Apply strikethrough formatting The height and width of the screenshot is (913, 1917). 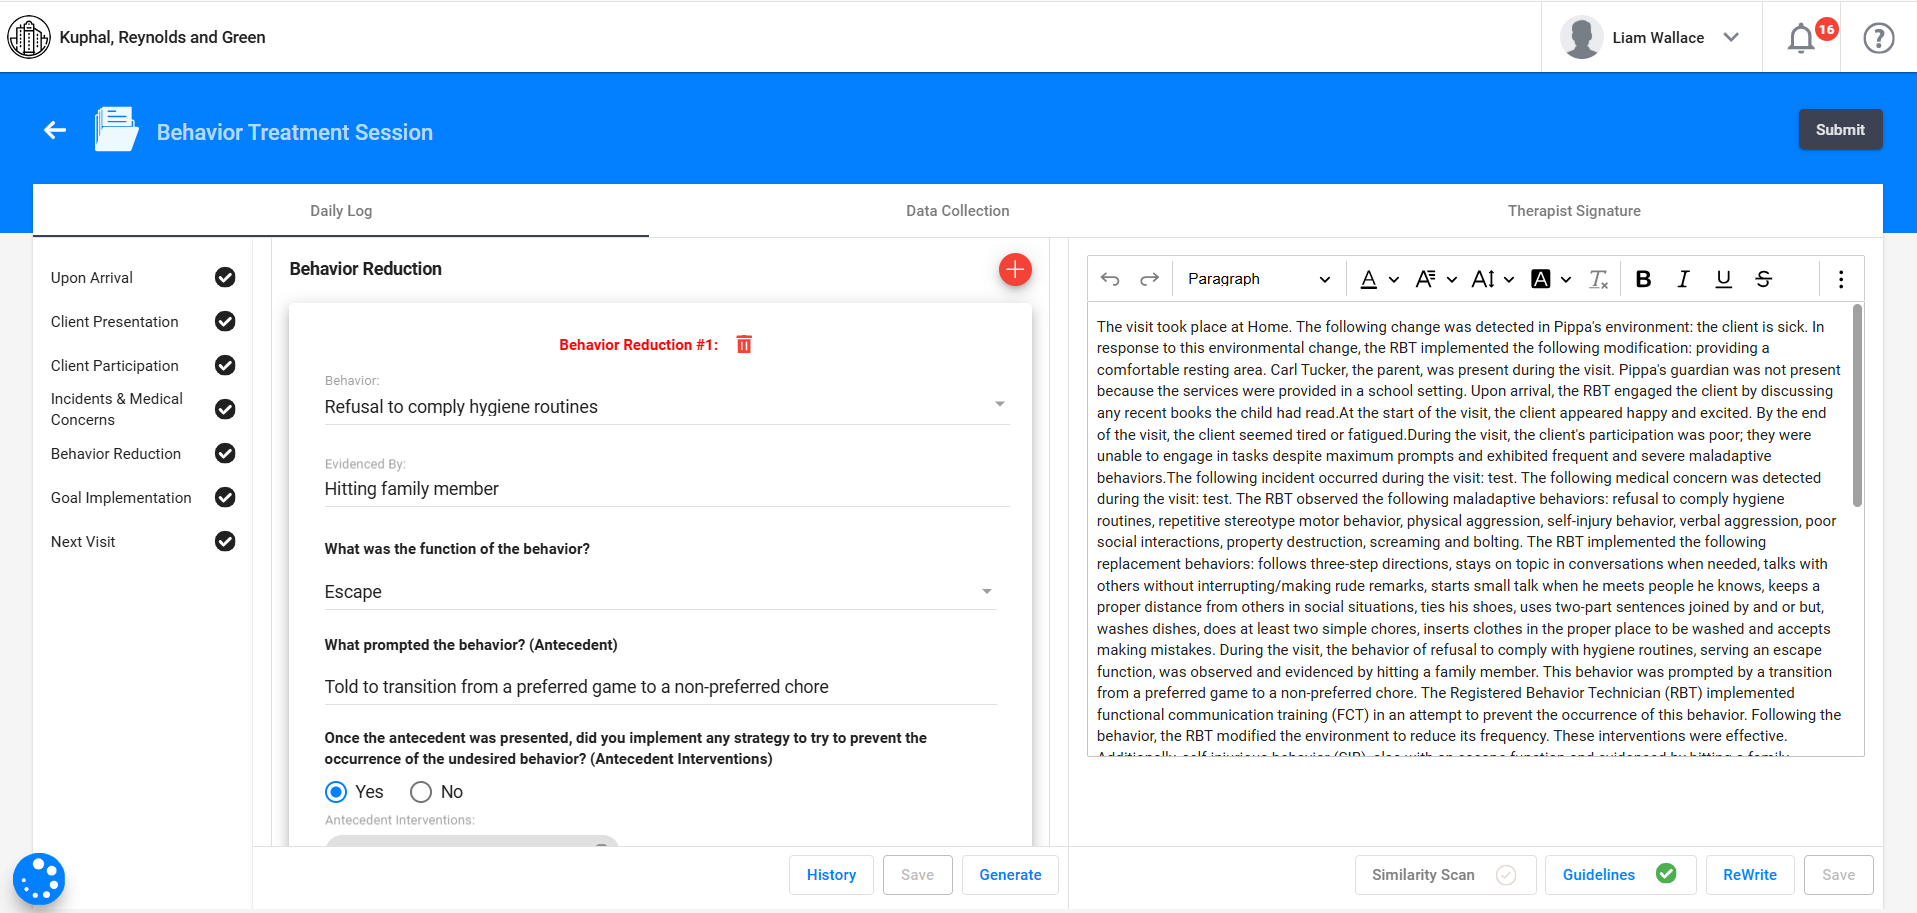pos(1763,279)
